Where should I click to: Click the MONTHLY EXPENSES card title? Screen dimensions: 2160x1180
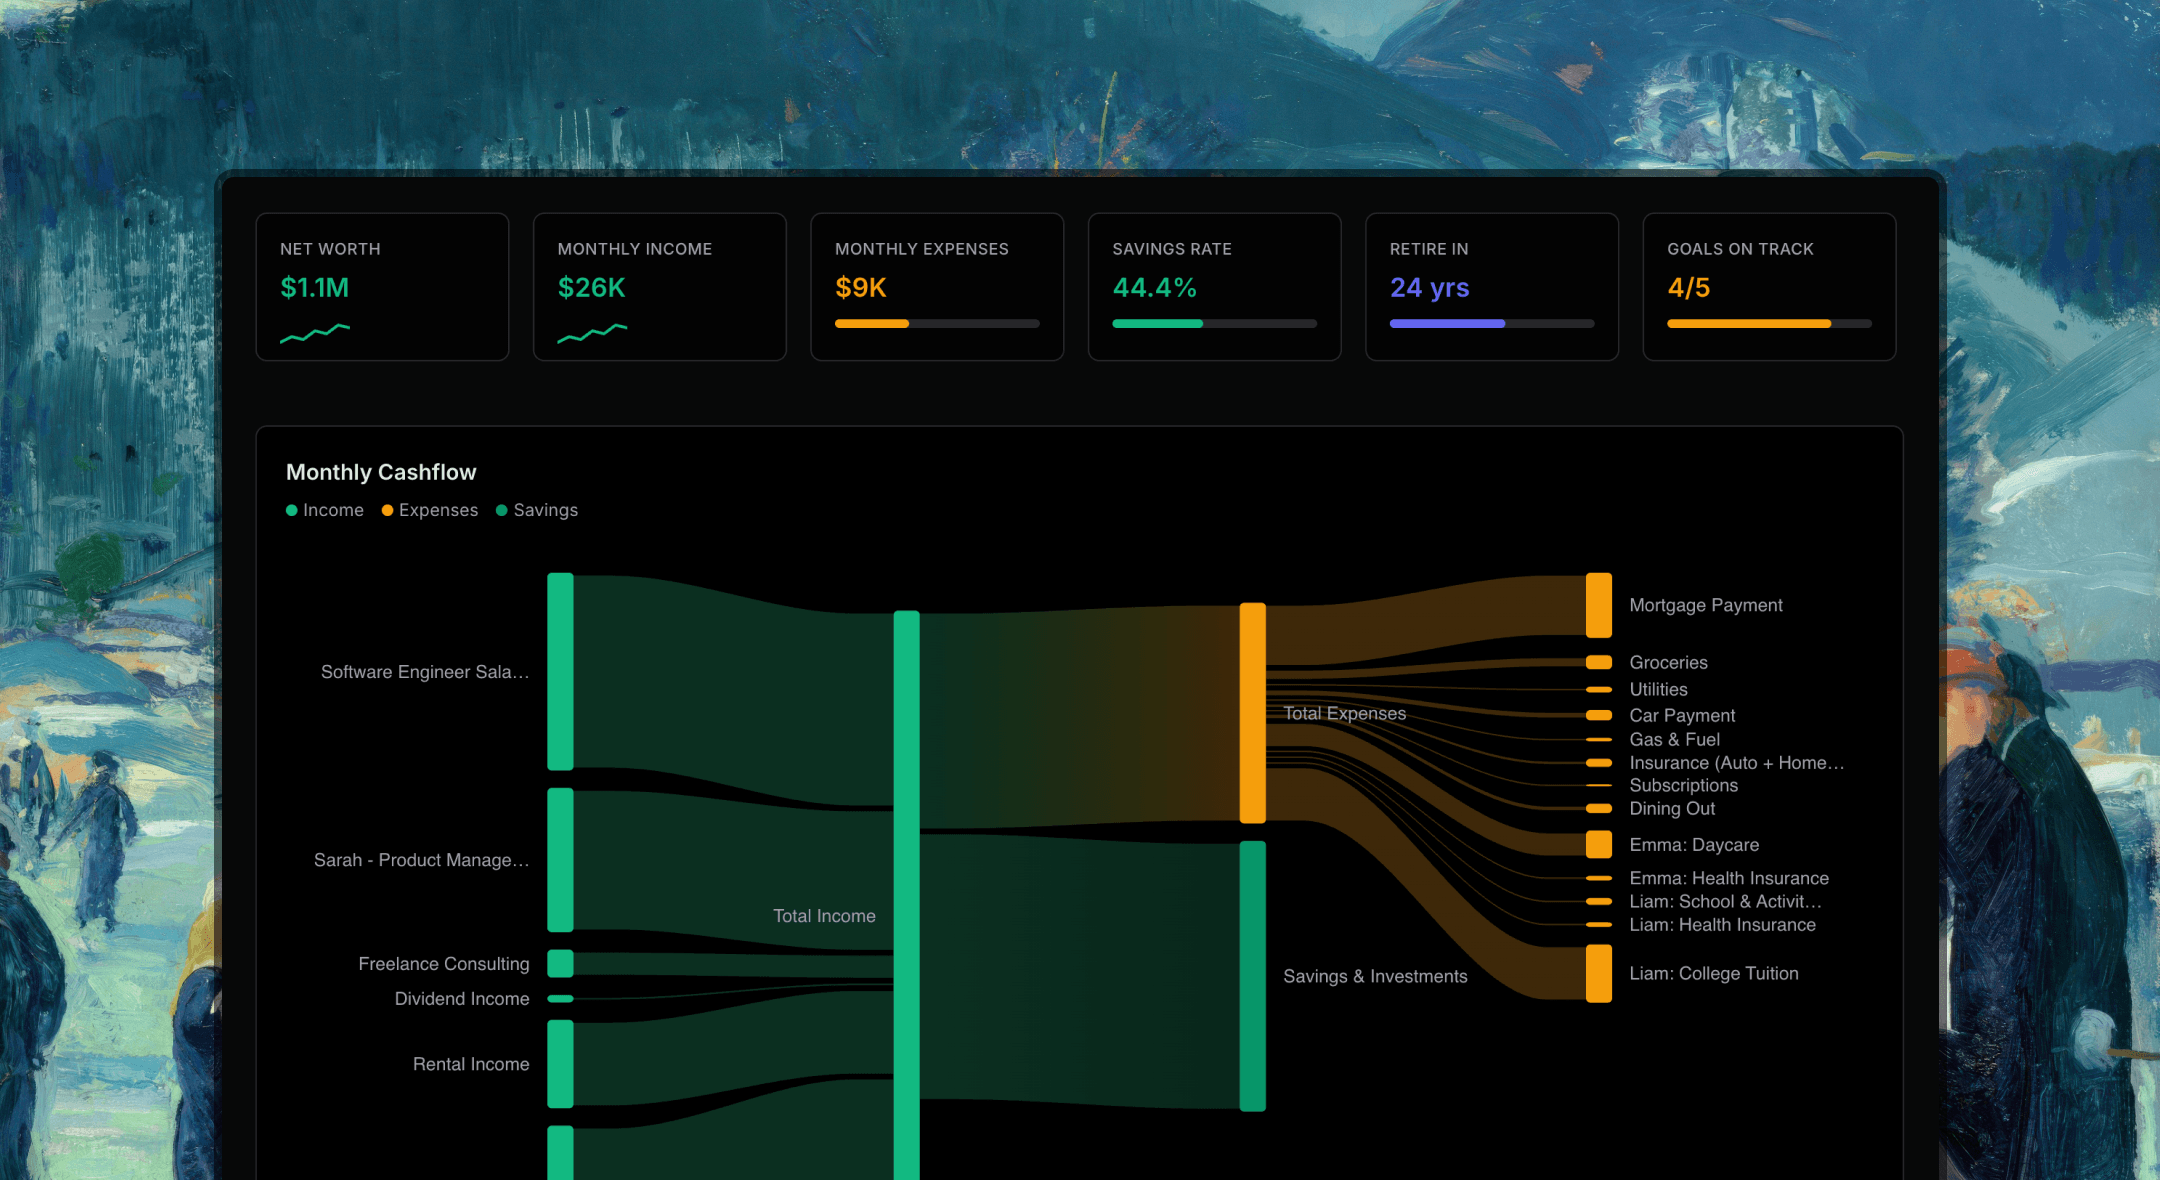tap(922, 249)
